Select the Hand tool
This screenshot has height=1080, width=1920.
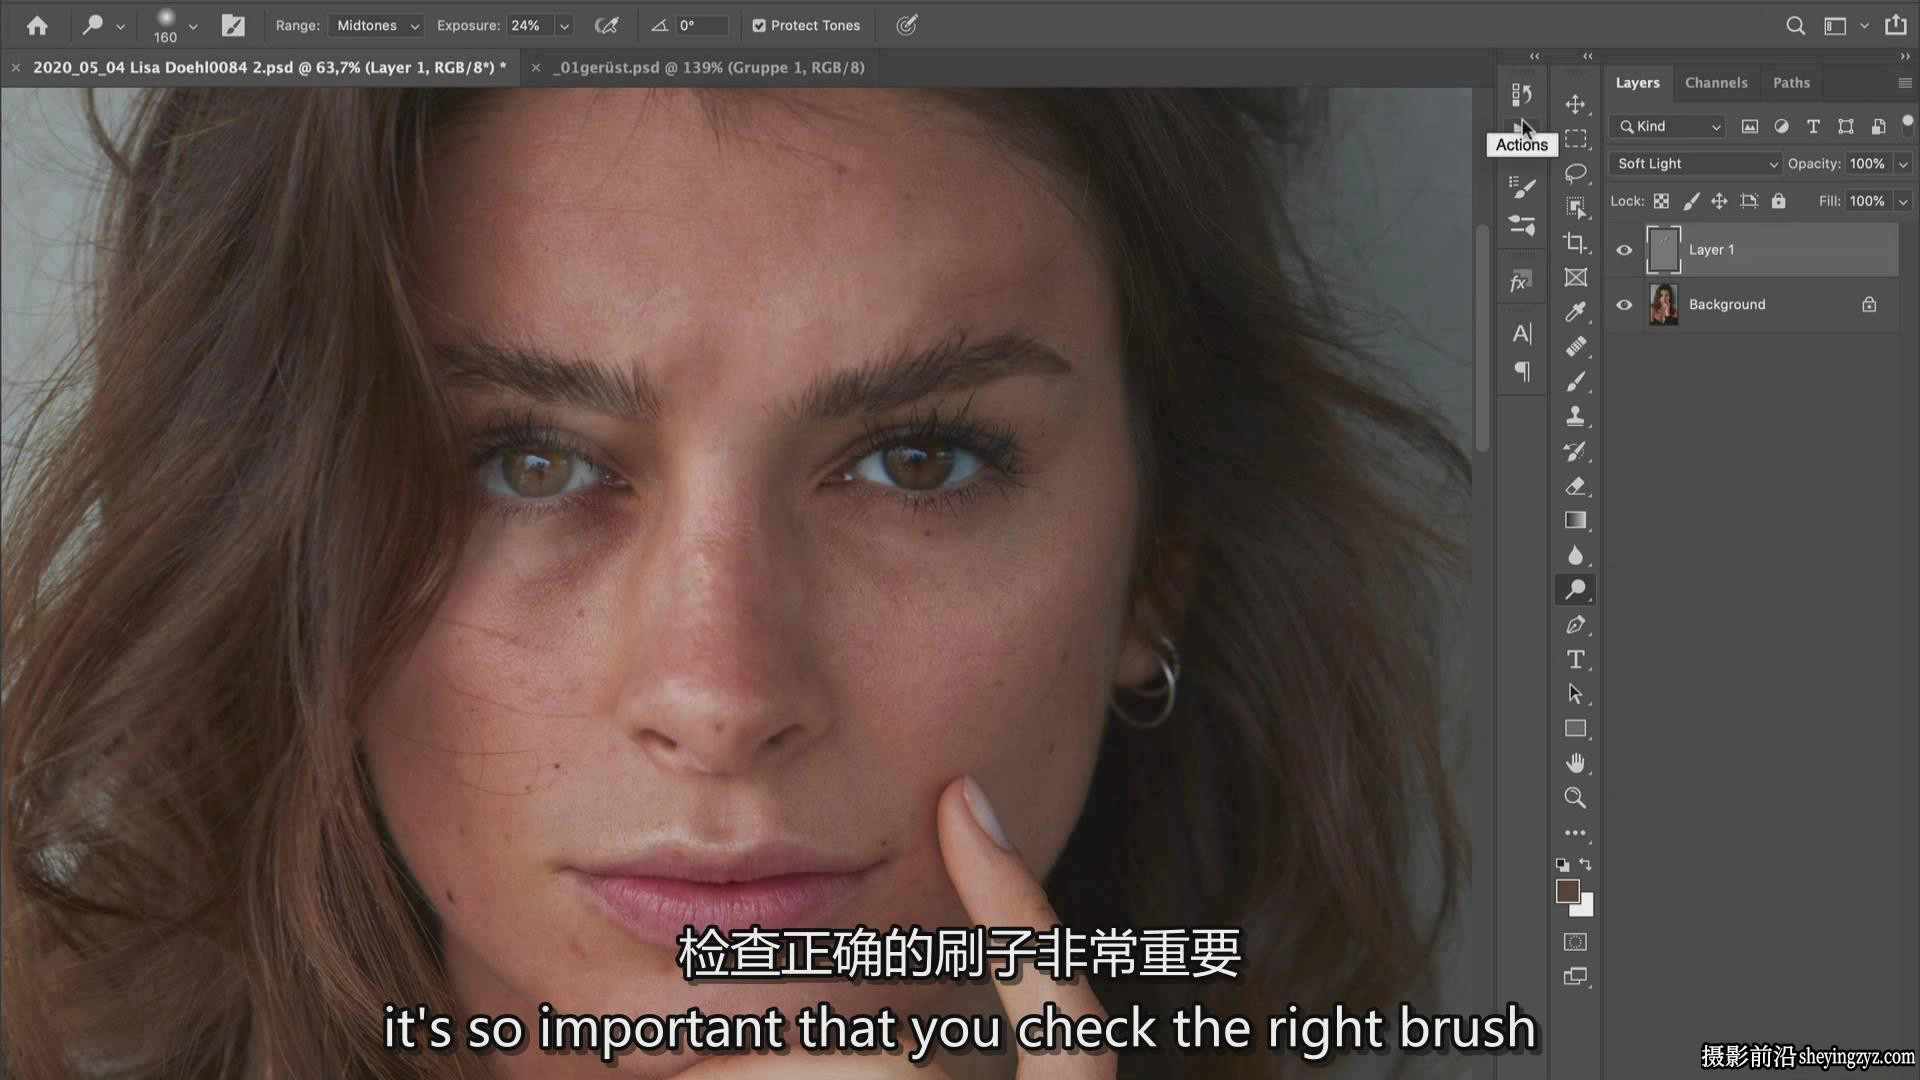tap(1575, 763)
